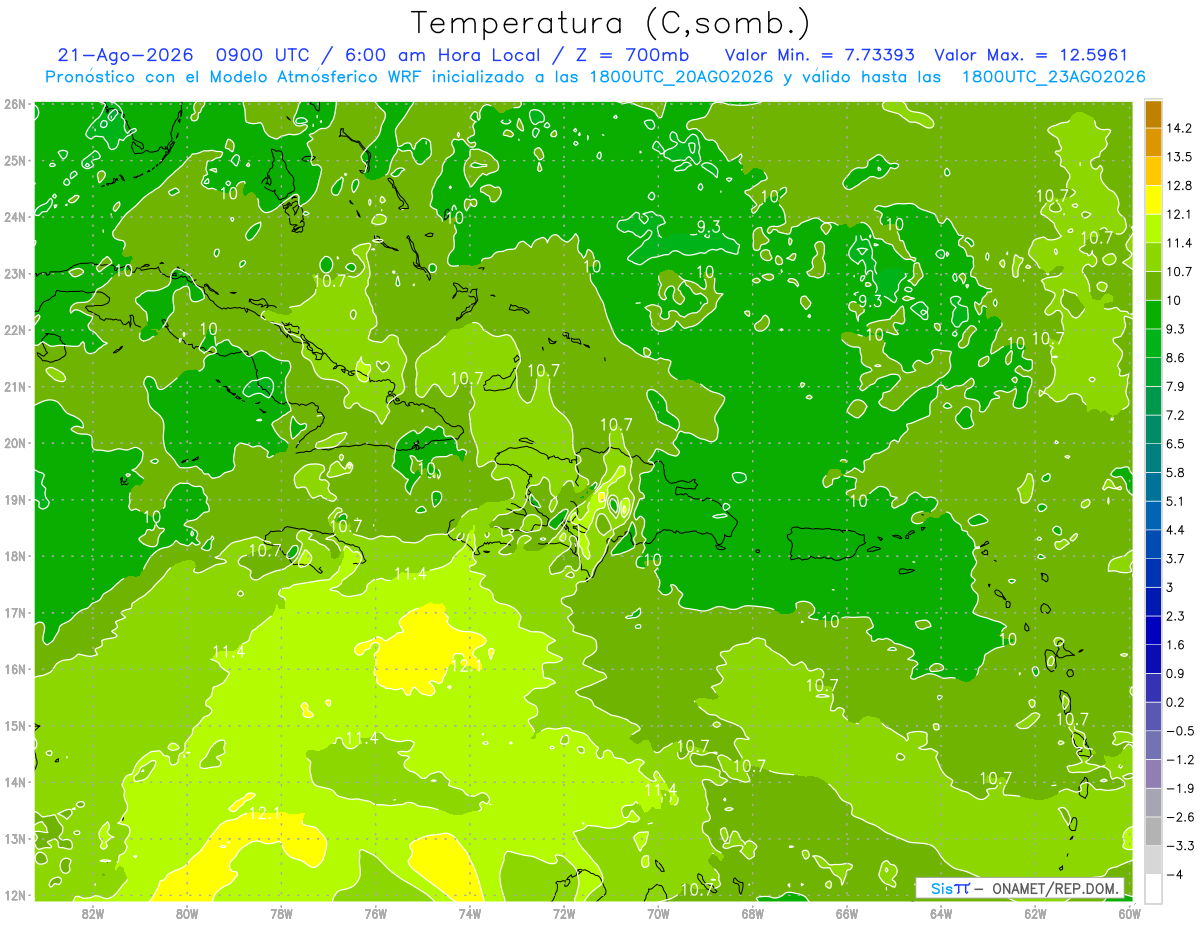Viewport: 1200px width, 927px height.
Task: Pick the white legend swatch below -4
Action: (1153, 889)
